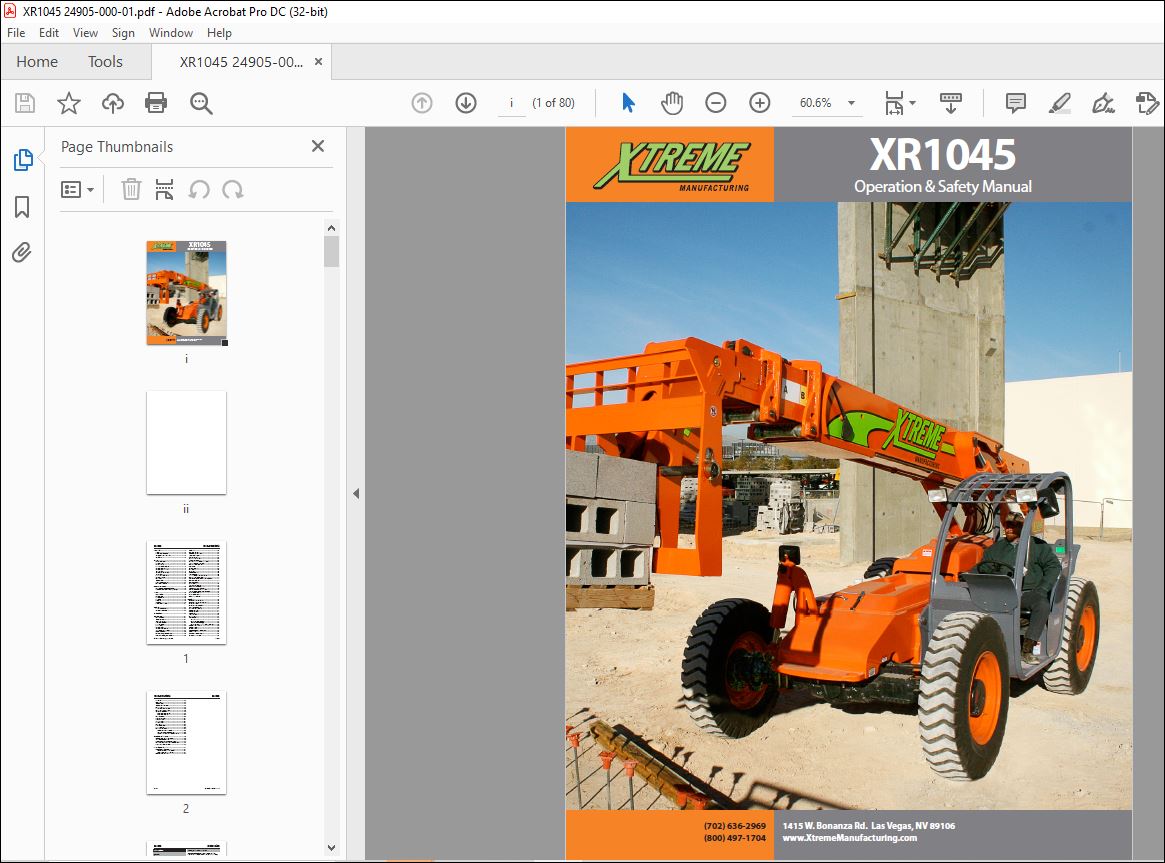
Task: Click the upload to cloud icon
Action: [113, 103]
